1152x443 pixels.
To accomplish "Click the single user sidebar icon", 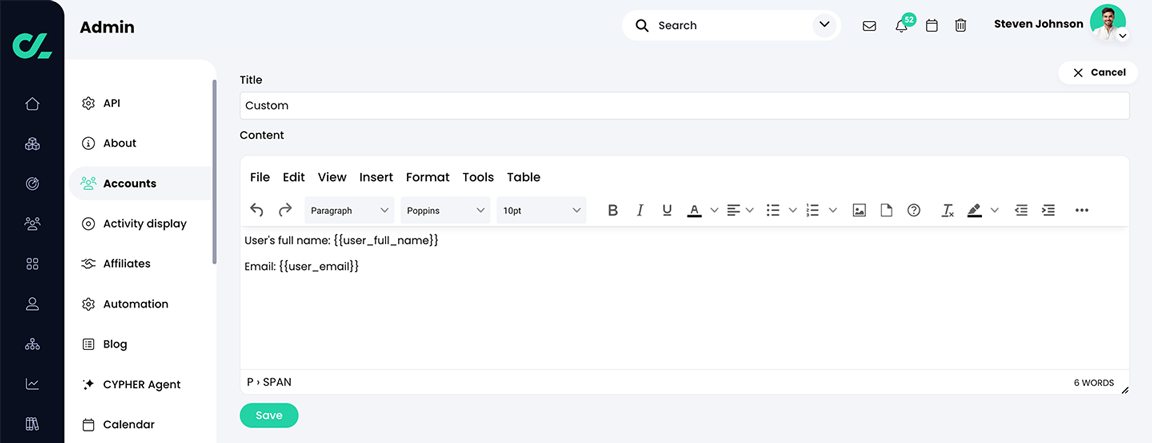I will coord(32,303).
